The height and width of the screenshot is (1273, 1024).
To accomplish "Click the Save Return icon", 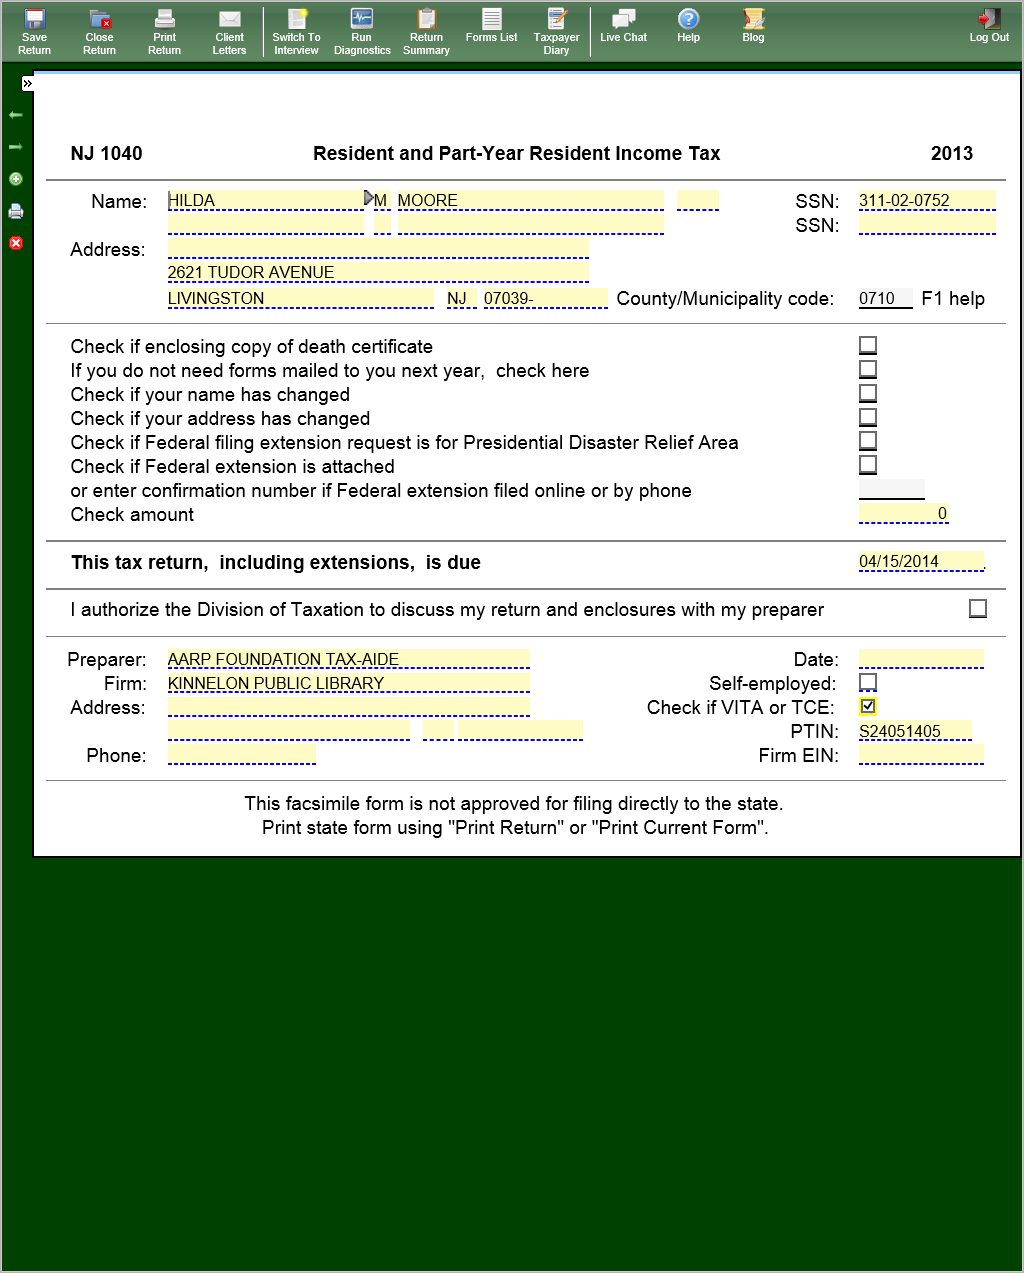I will pyautogui.click(x=34, y=31).
